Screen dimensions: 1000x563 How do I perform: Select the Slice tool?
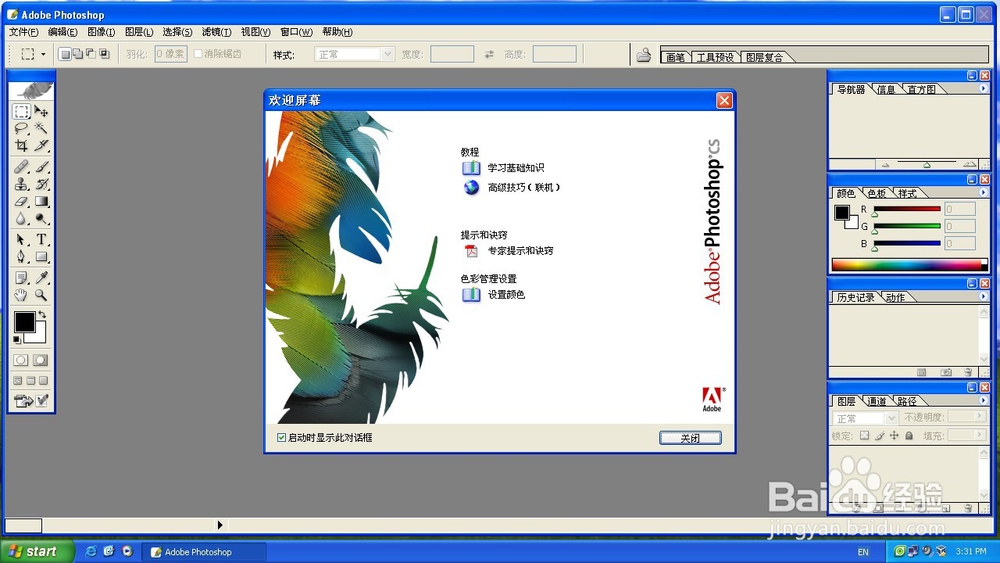click(x=41, y=145)
